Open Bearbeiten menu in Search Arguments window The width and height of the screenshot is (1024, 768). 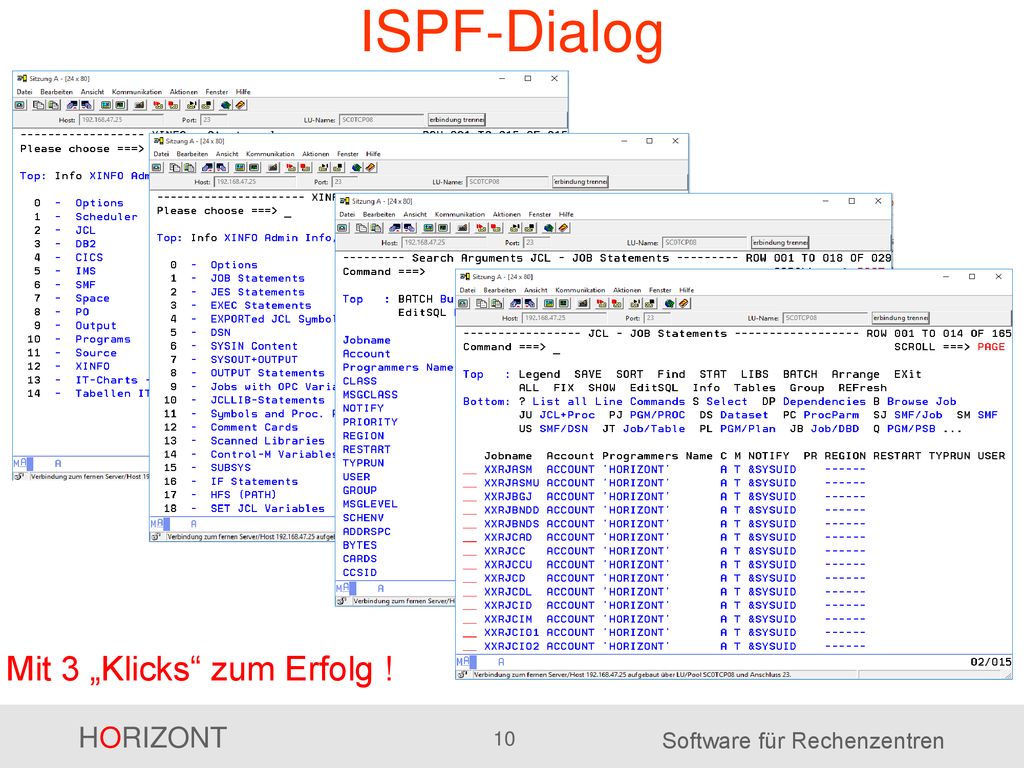pyautogui.click(x=379, y=214)
